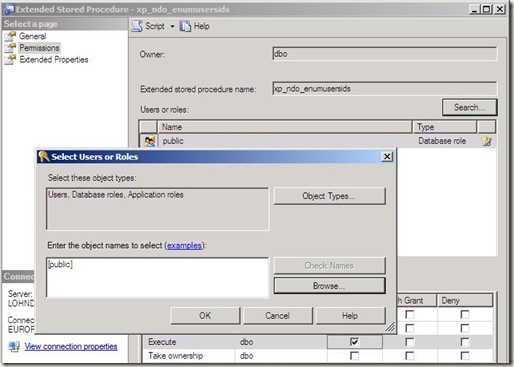Click the Script toolbar icon

tap(137, 26)
